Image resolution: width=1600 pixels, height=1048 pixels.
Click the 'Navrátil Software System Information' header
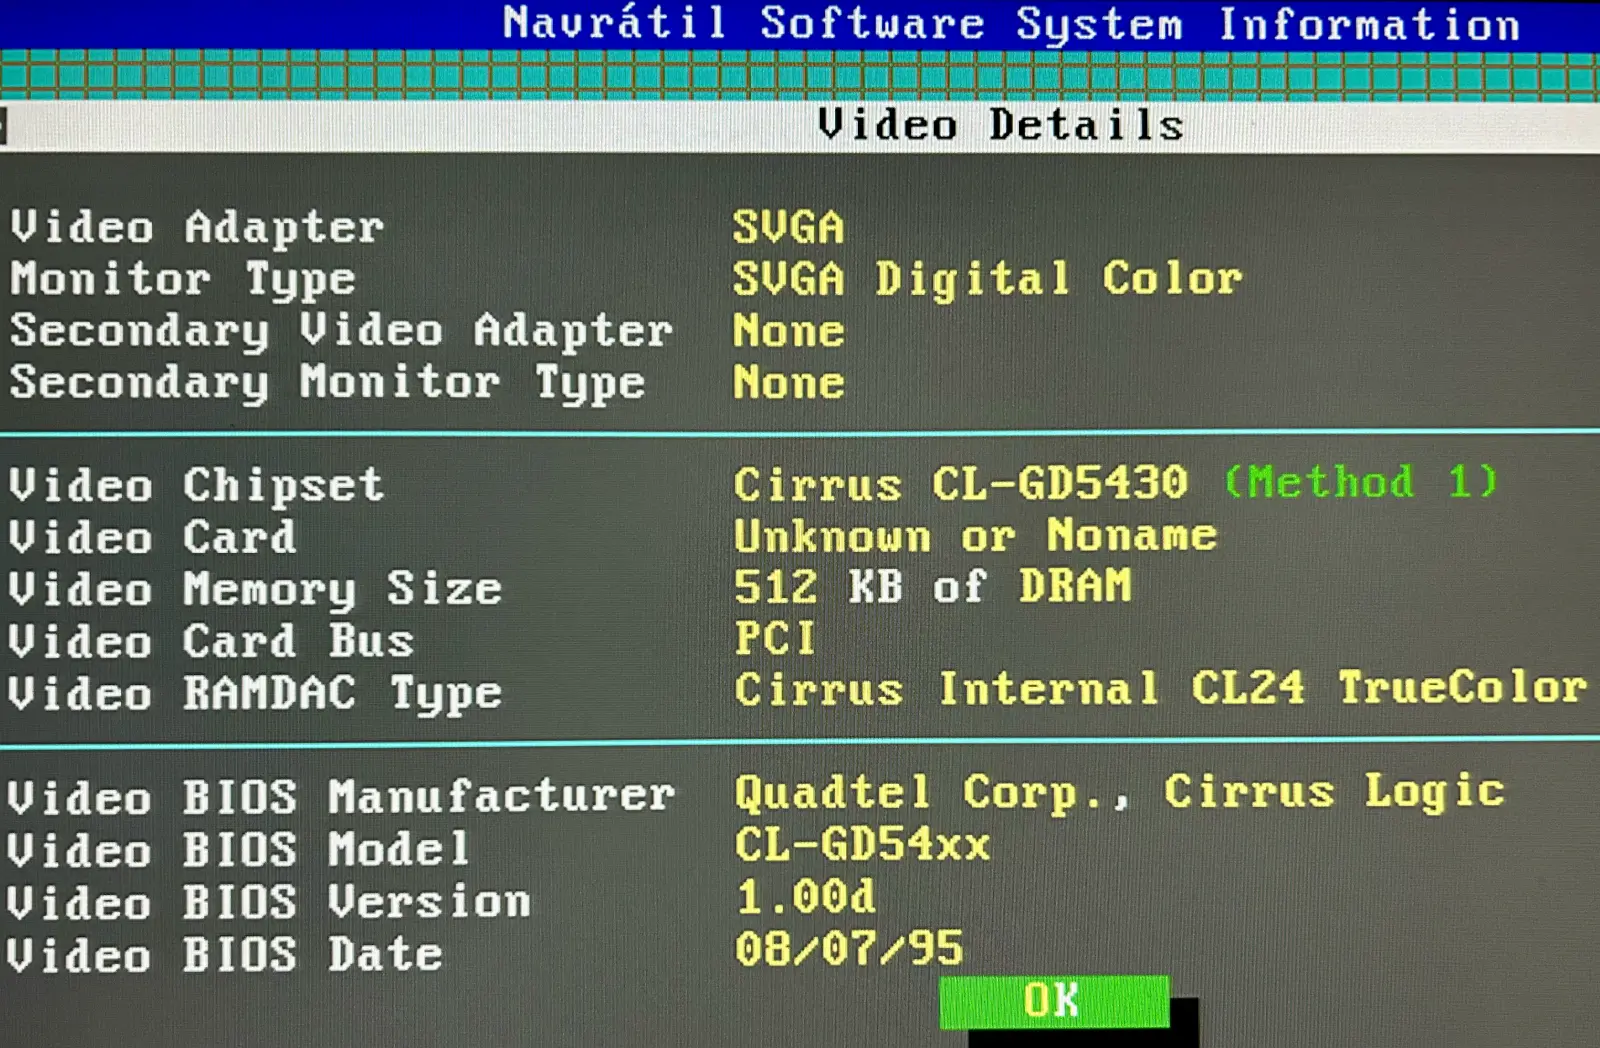pyautogui.click(x=1011, y=23)
